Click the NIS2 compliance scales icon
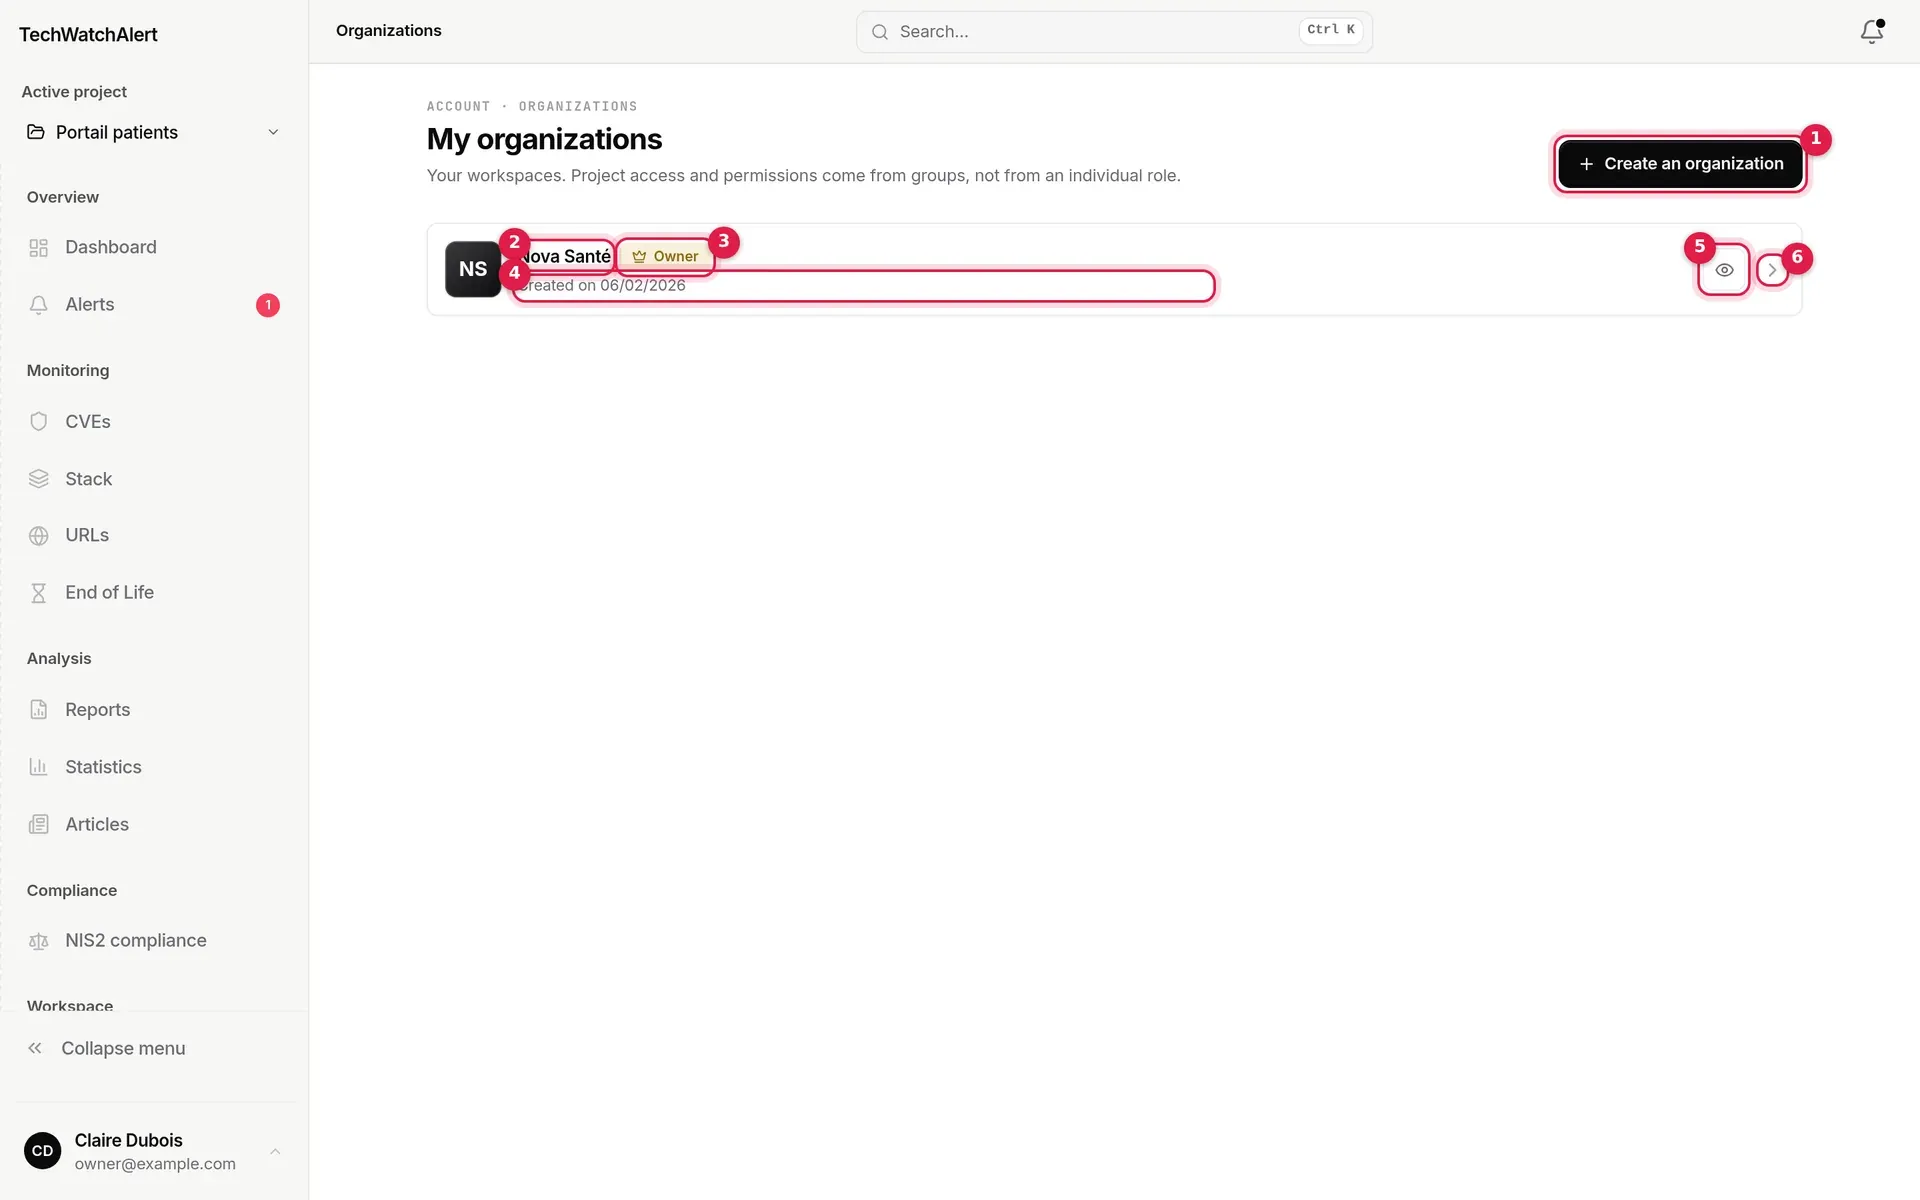 (x=39, y=941)
